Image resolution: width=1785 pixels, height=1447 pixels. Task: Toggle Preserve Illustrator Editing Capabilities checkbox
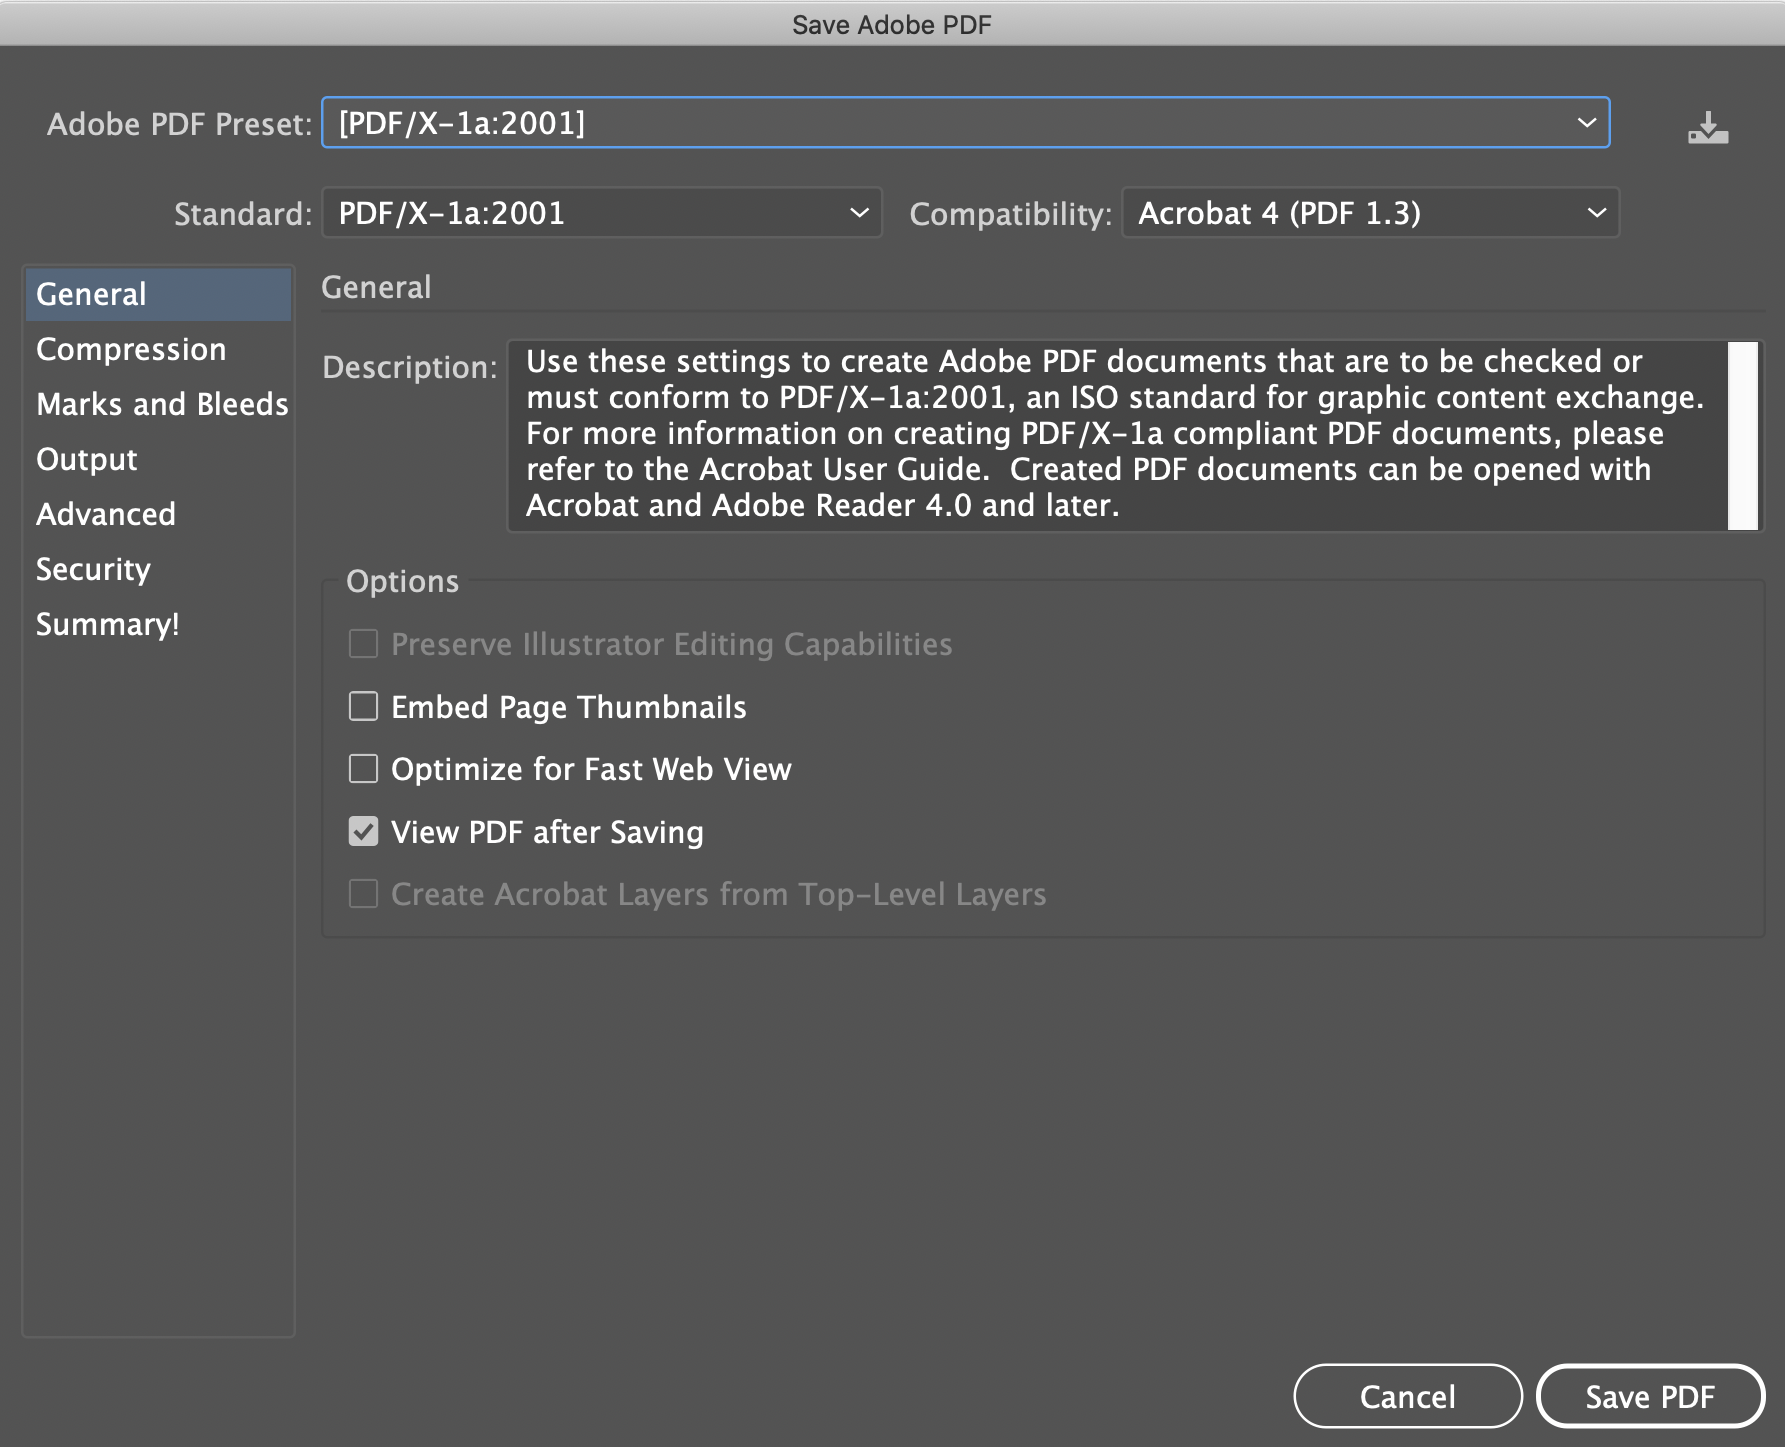click(x=363, y=644)
